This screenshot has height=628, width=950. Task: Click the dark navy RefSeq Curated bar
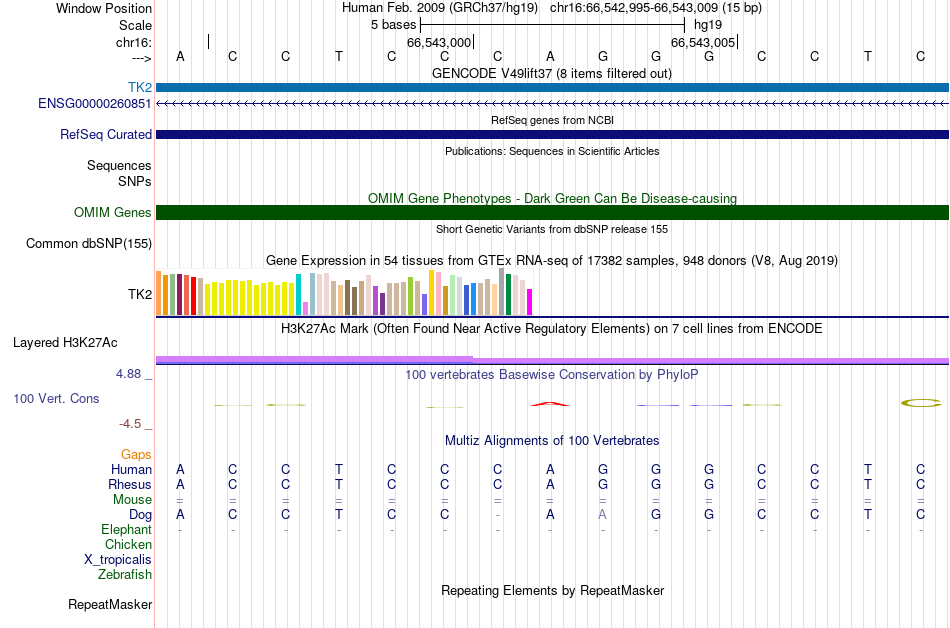click(552, 134)
